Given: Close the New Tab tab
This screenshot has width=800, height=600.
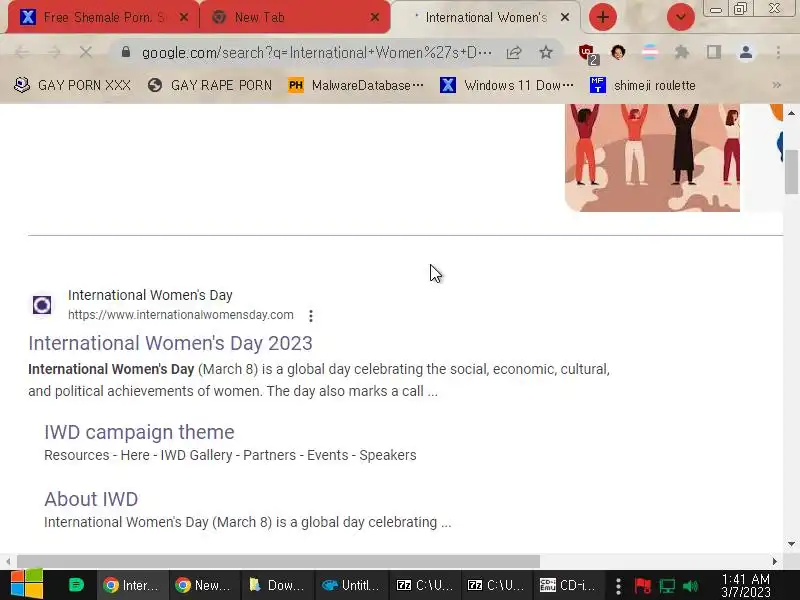Looking at the screenshot, I should coord(374,17).
